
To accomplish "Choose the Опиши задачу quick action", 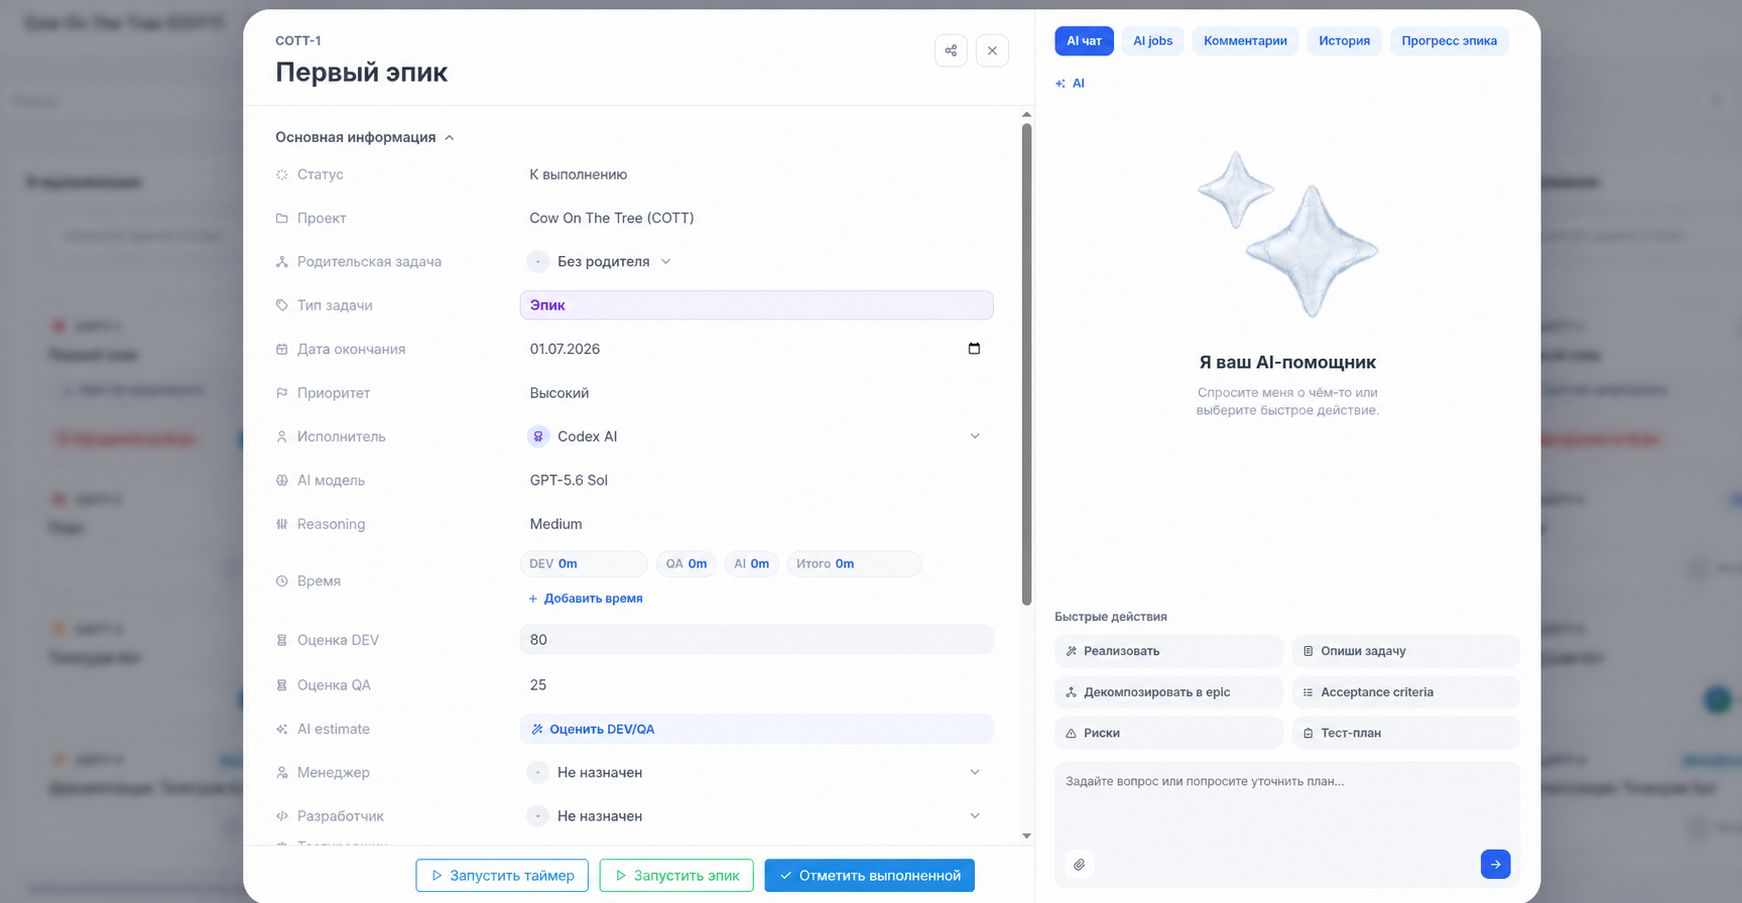I will (x=1406, y=651).
